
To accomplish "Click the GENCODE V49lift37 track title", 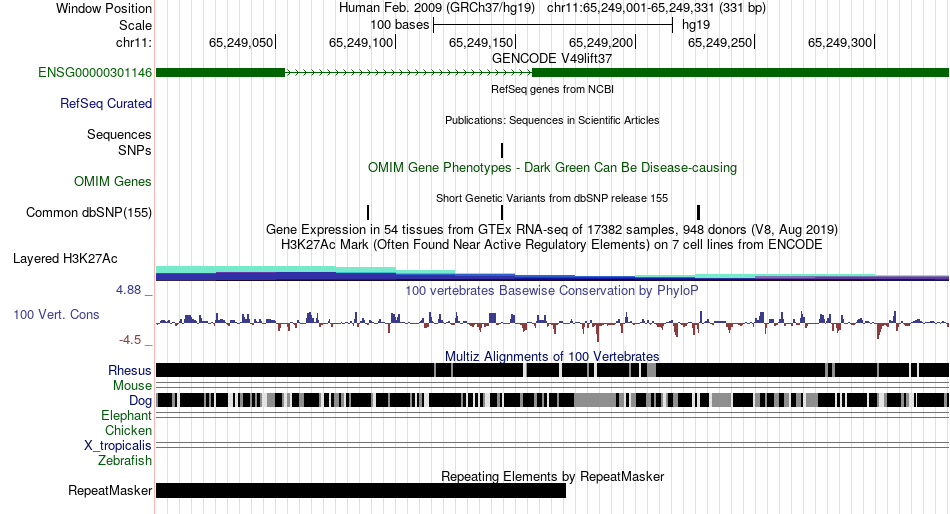I will pyautogui.click(x=552, y=59).
